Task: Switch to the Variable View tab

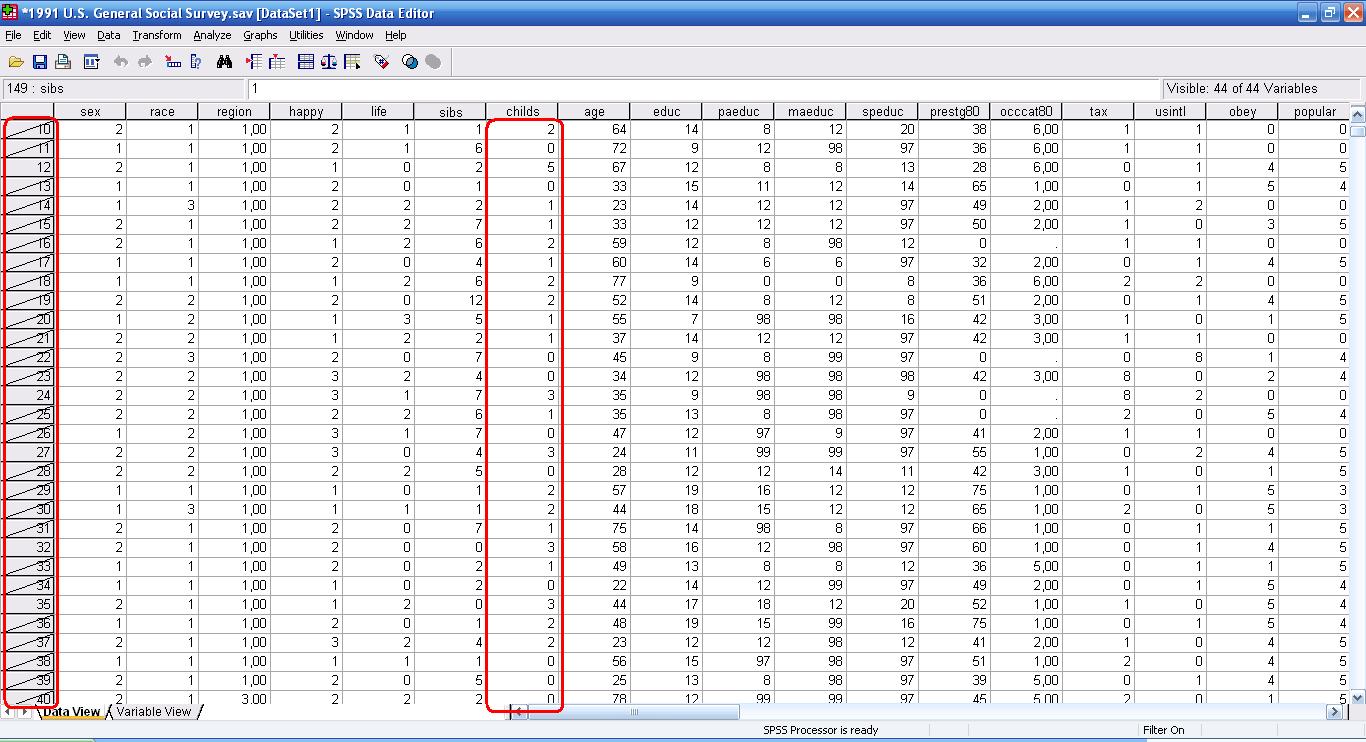Action: [154, 712]
